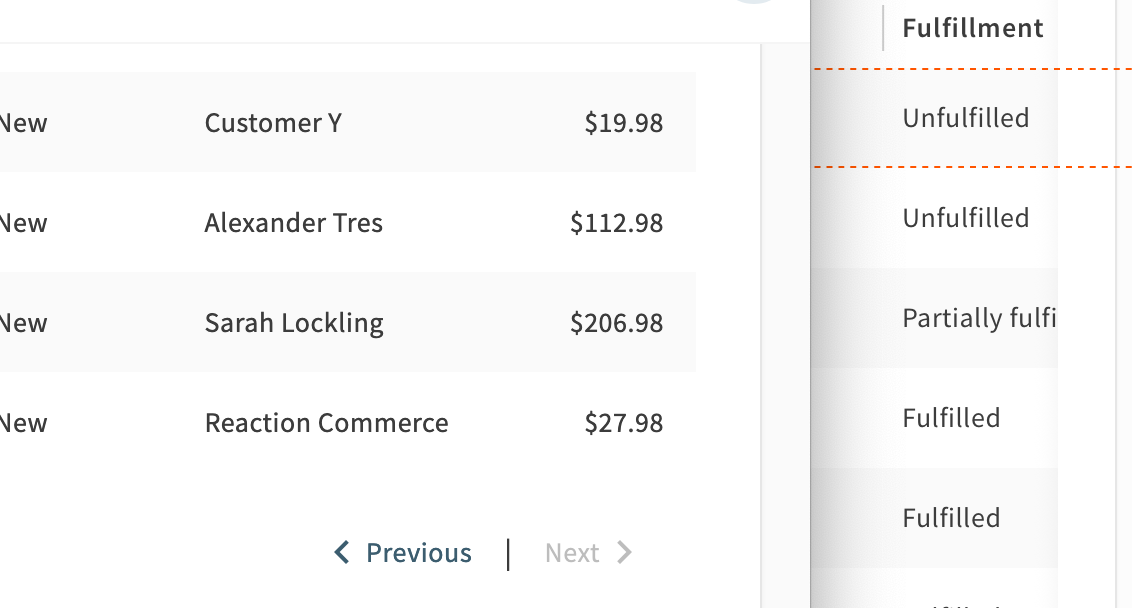Click the disabled Next pagination link
Screen dimensions: 1132x608
[x=572, y=552]
